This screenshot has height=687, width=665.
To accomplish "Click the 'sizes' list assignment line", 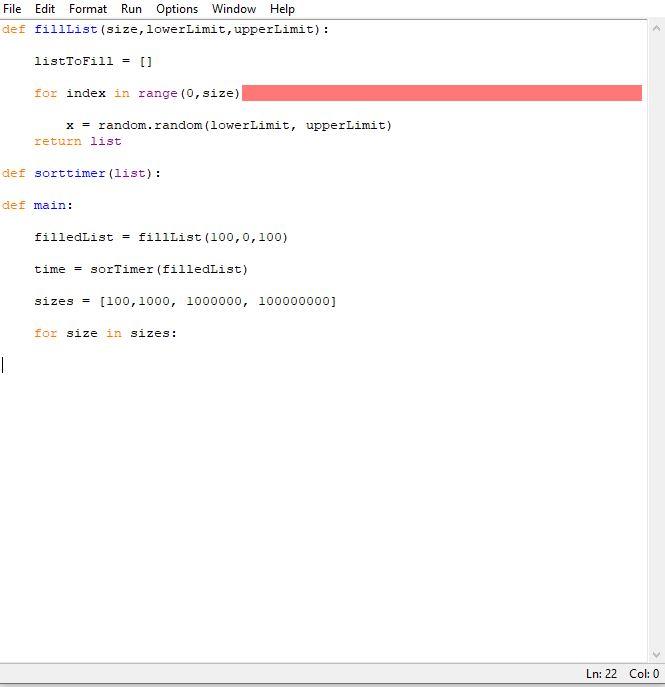I will 185,301.
